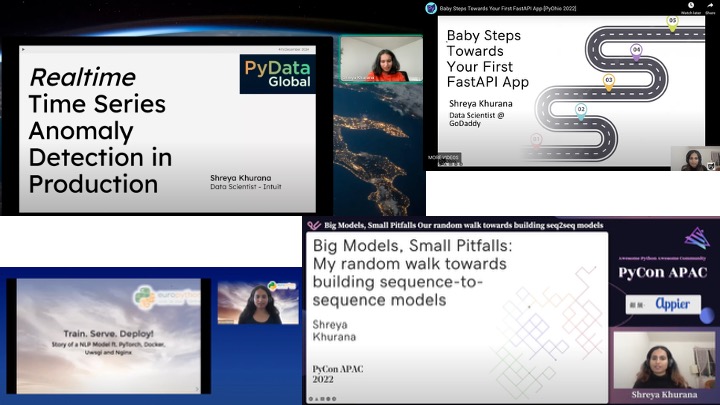
Task: Click the PyCon APAC logo icon
Action: click(691, 238)
